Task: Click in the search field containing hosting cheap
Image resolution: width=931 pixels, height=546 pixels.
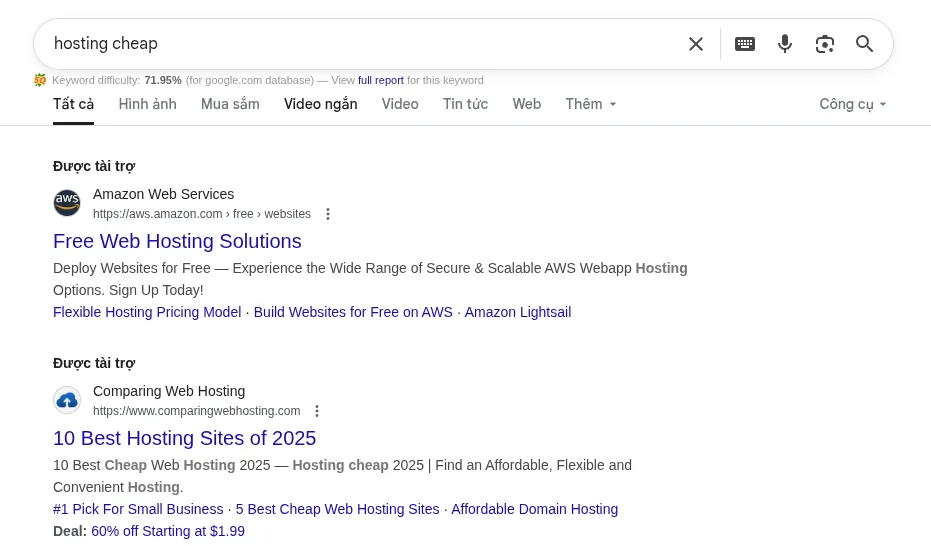Action: (360, 44)
